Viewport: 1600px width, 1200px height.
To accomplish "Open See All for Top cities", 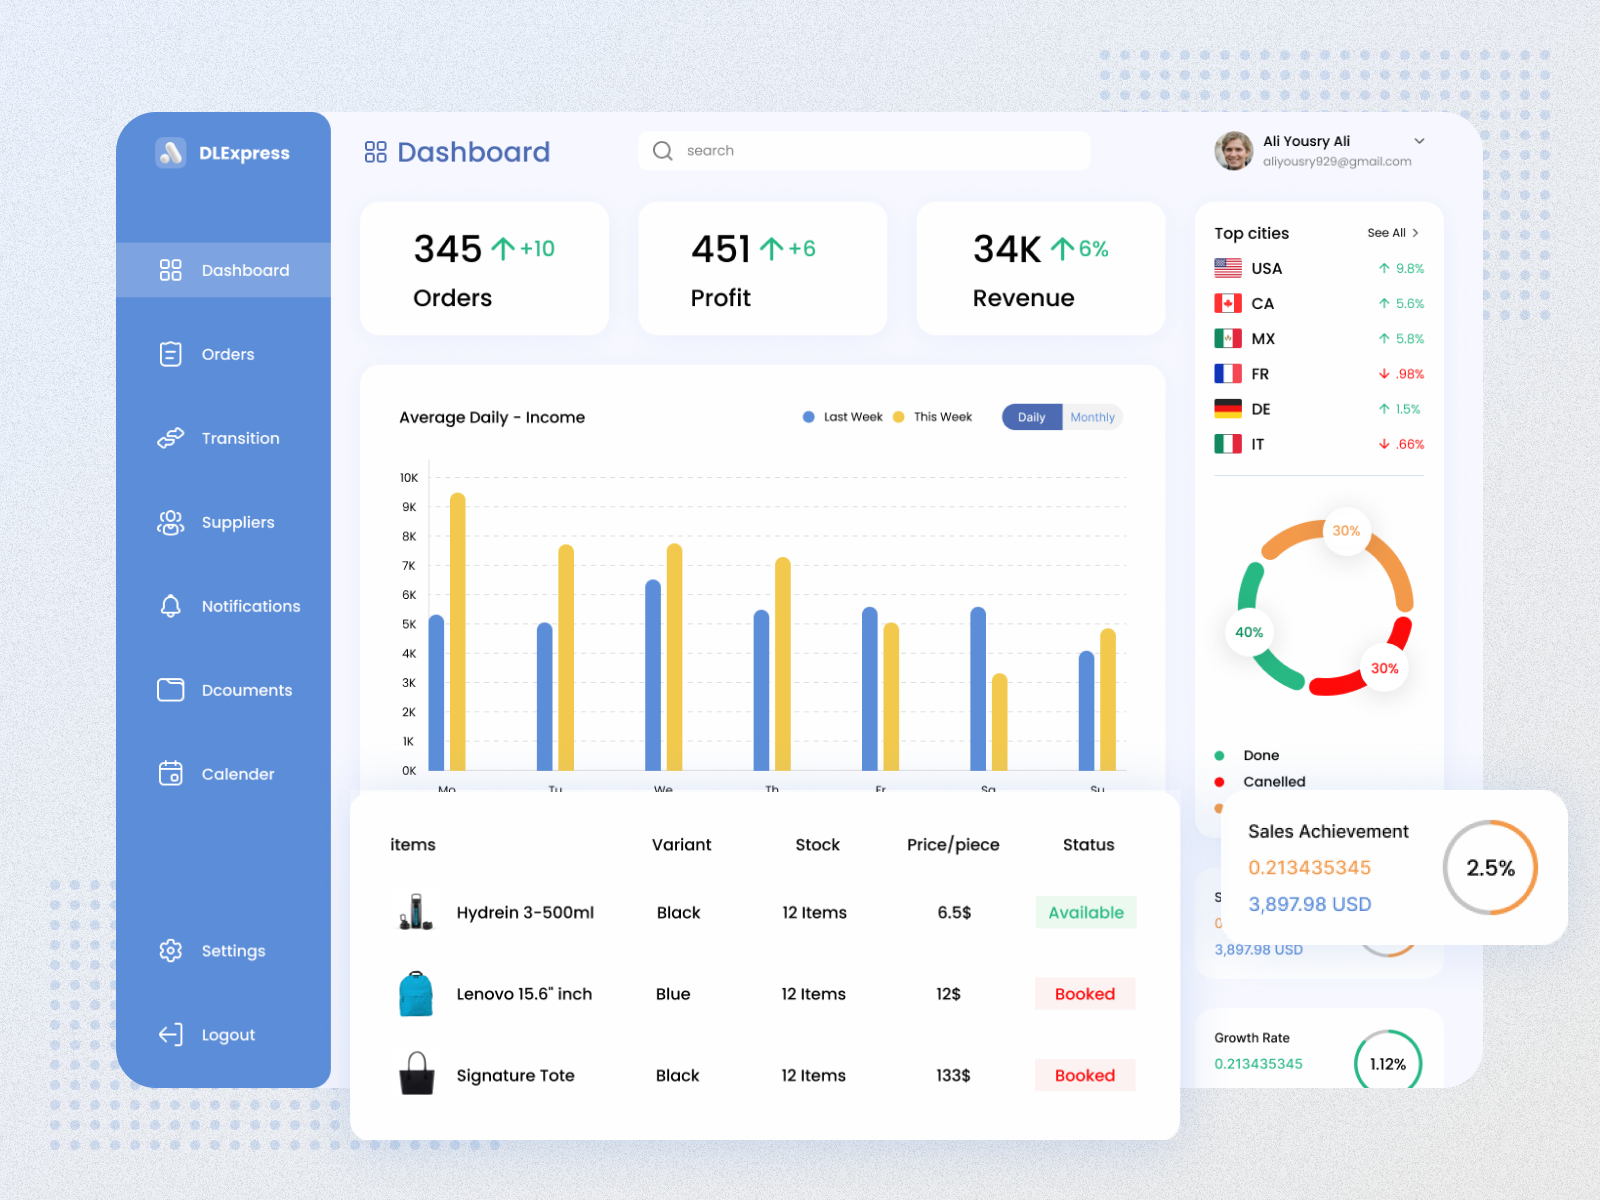I will pos(1392,232).
